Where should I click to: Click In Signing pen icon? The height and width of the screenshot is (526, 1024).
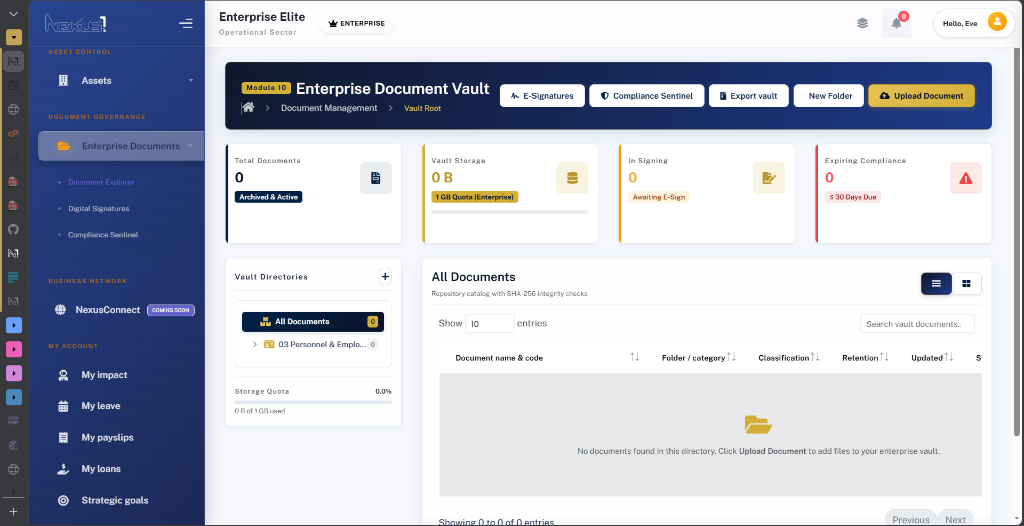(769, 178)
